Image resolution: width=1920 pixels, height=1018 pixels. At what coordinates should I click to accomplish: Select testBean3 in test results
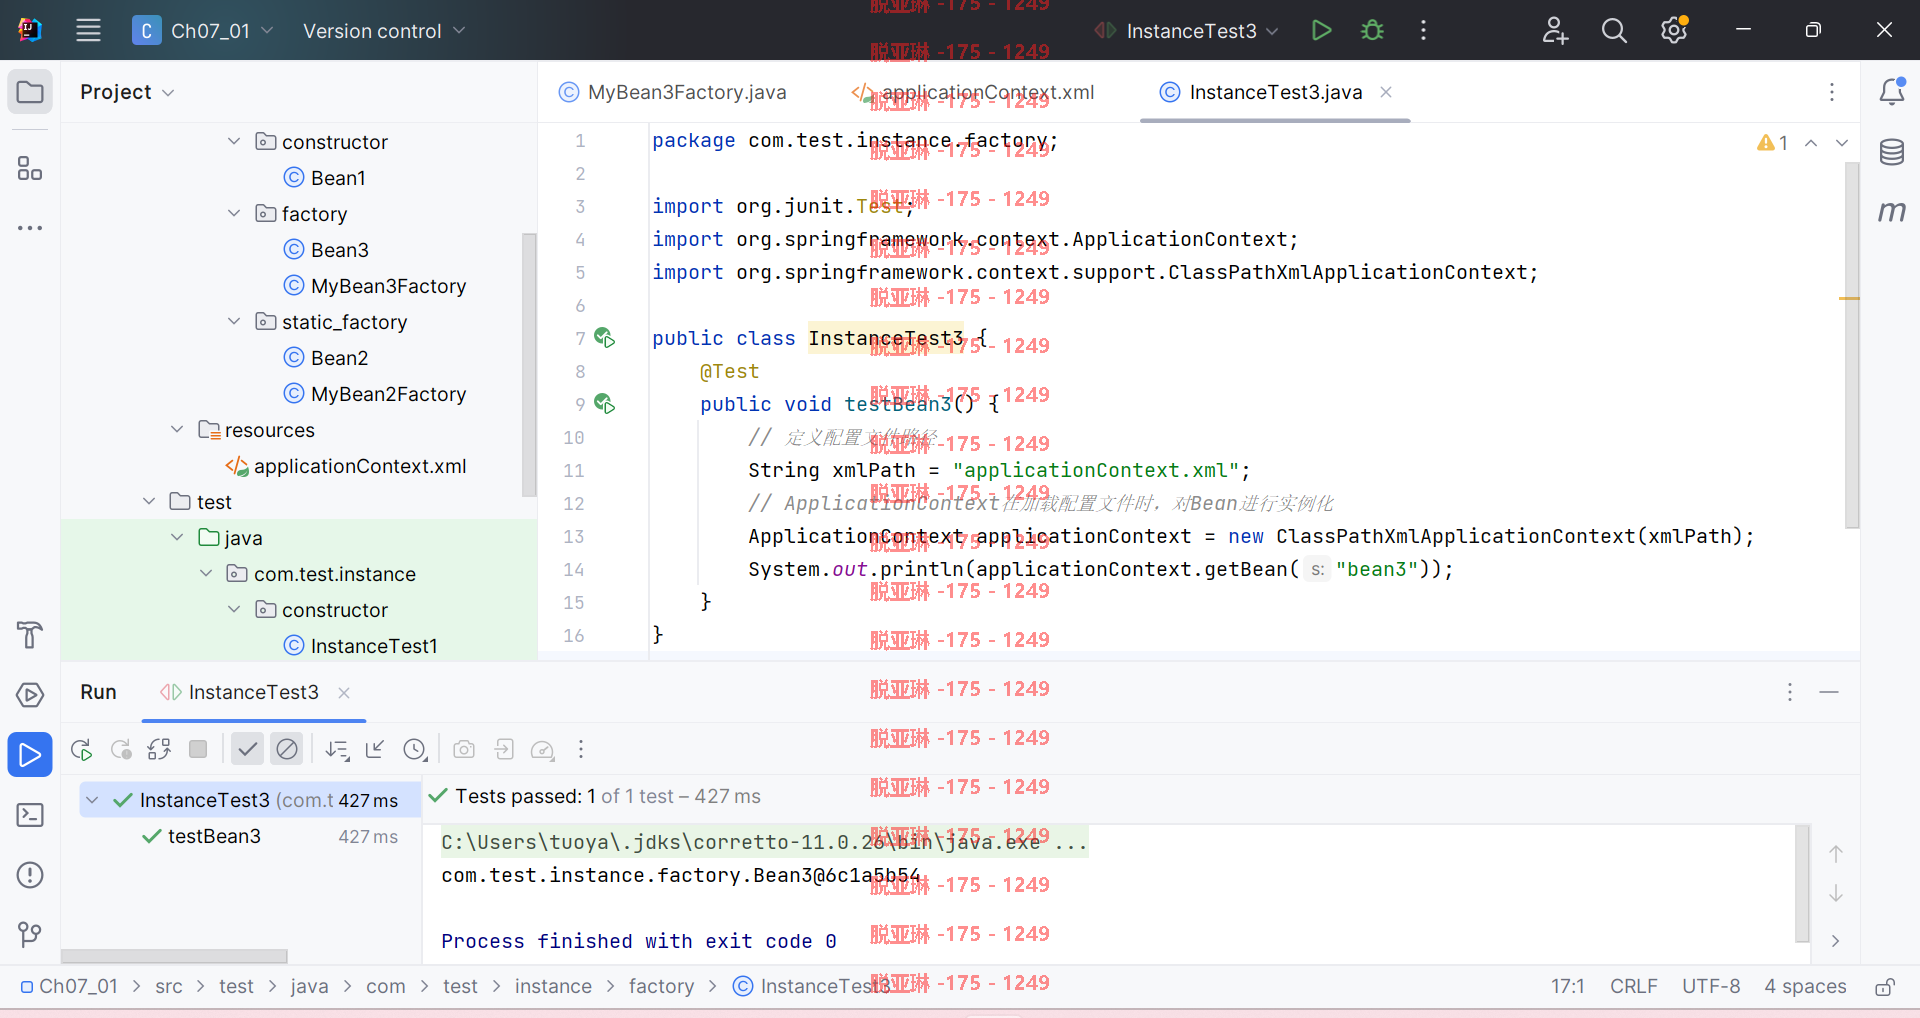point(214,836)
